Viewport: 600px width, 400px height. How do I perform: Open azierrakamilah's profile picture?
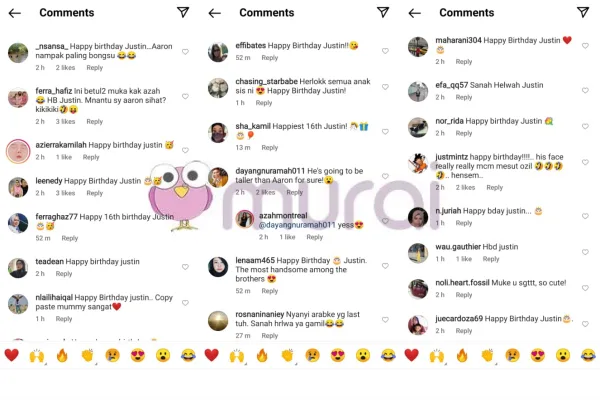[x=18, y=151]
